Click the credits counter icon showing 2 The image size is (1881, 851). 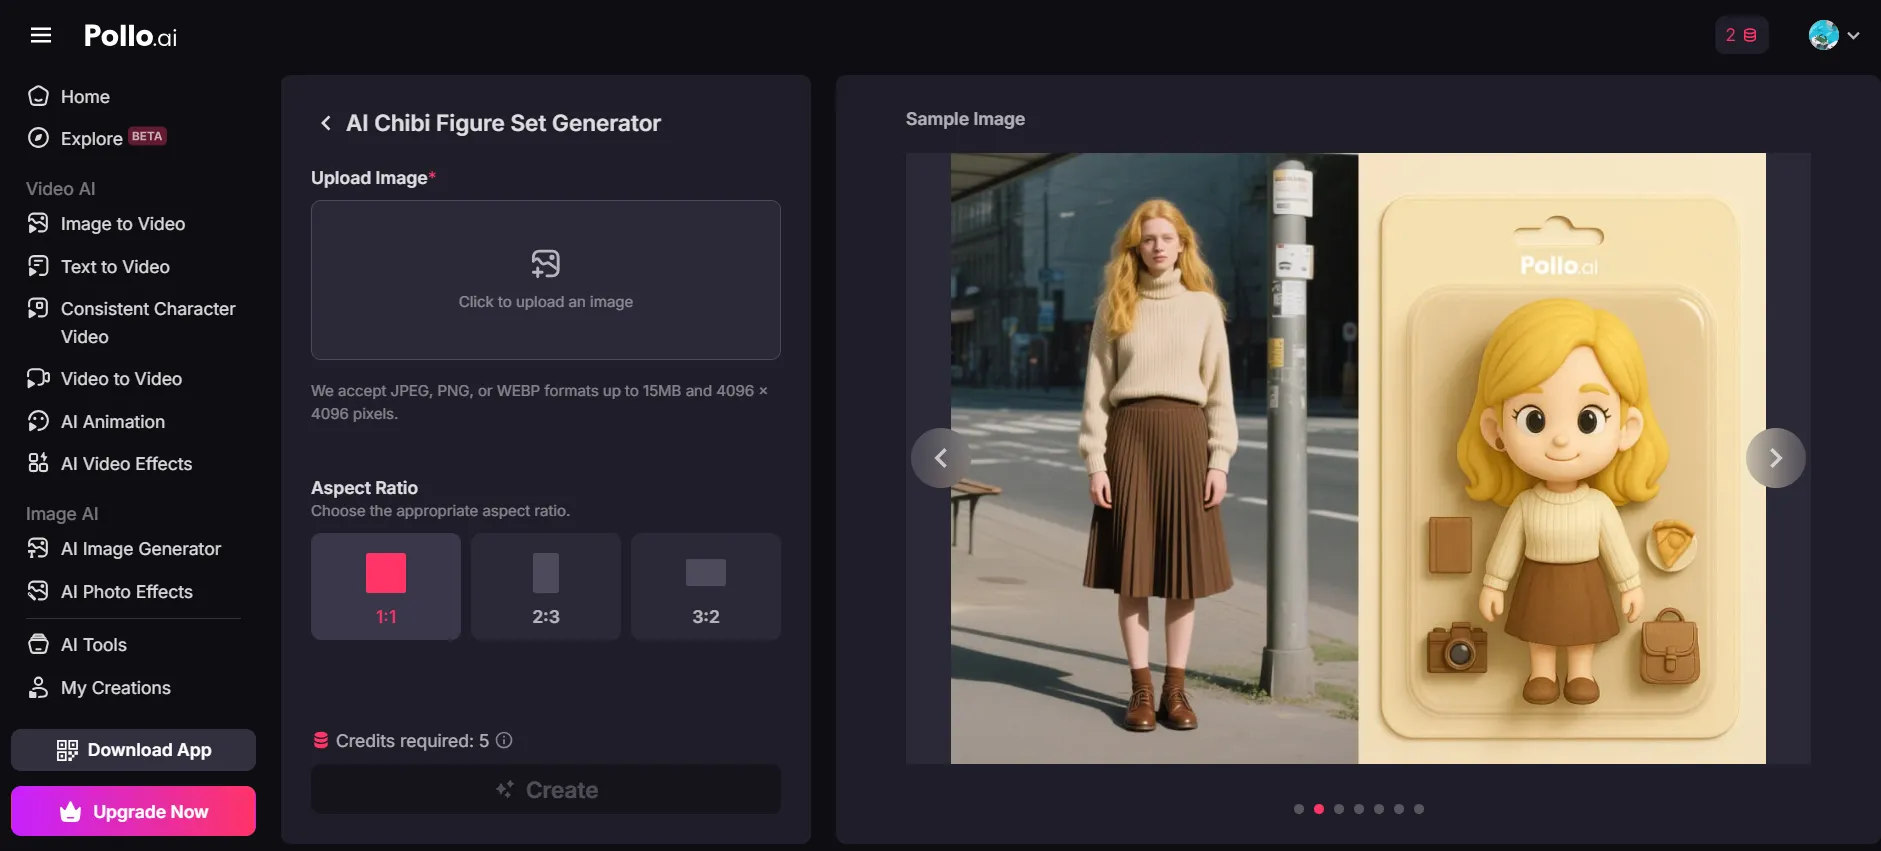1741,35
